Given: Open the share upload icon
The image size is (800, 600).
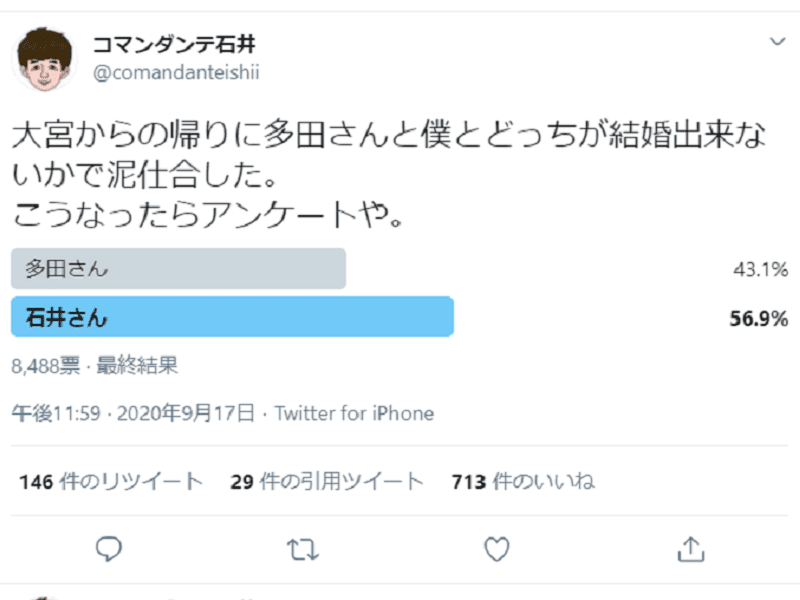Looking at the screenshot, I should [x=691, y=549].
